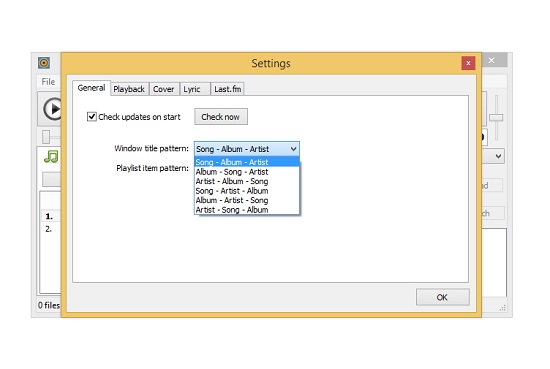Click the vertical volume slider handle
Viewport: 550px width, 369px height.
pyautogui.click(x=496, y=118)
